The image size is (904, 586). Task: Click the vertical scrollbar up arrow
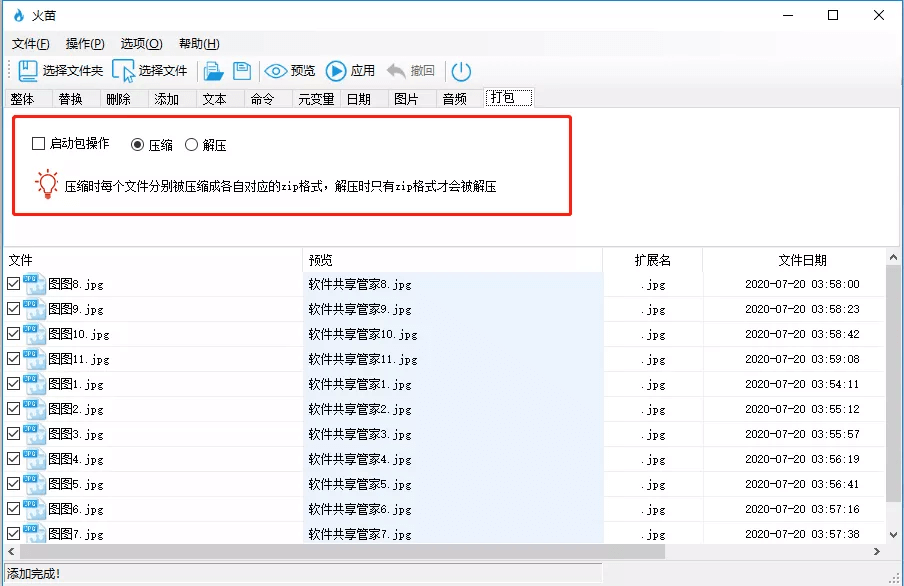[x=893, y=257]
